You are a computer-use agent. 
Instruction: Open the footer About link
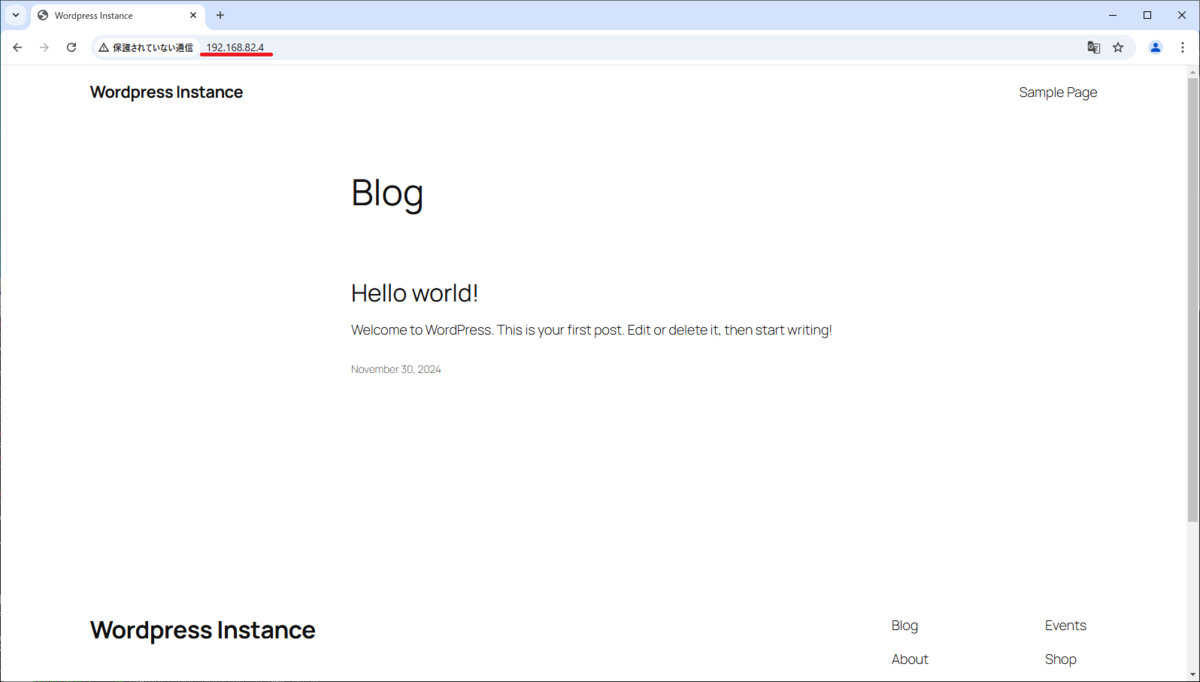pos(910,659)
